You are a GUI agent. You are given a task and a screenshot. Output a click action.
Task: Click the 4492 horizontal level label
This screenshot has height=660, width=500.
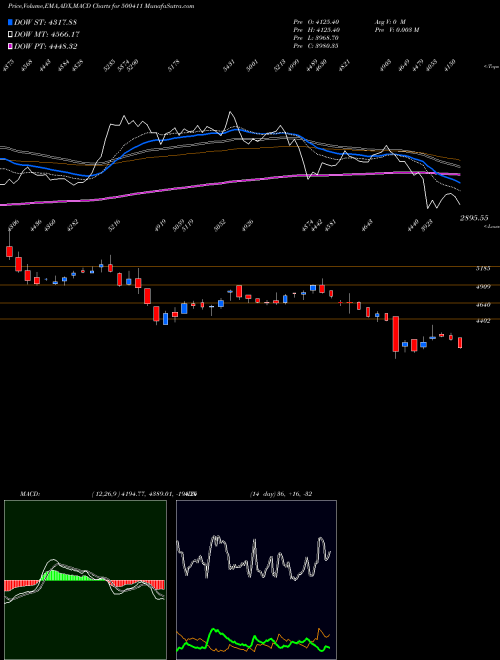483,321
